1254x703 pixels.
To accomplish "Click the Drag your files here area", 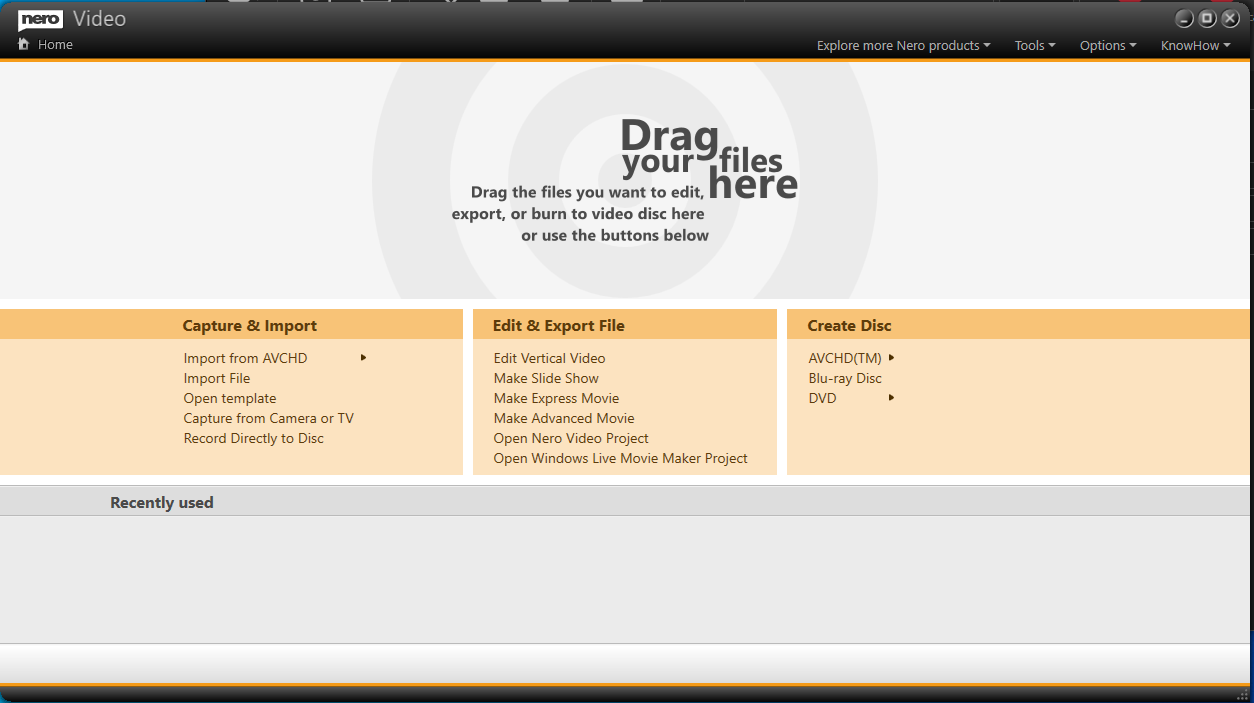I will coord(625,180).
